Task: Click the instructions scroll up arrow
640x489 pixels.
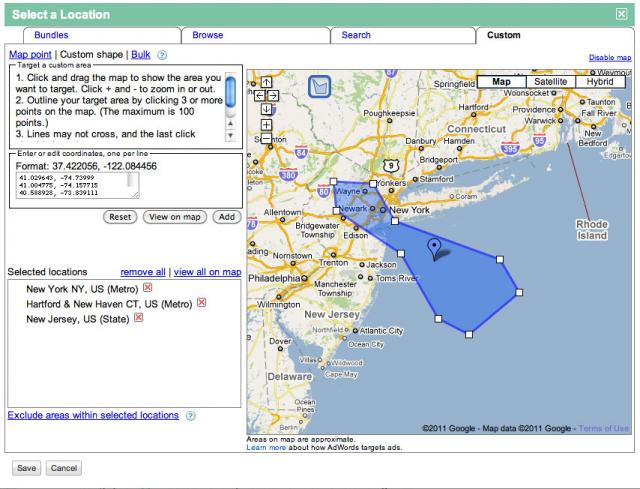Action: (x=231, y=123)
